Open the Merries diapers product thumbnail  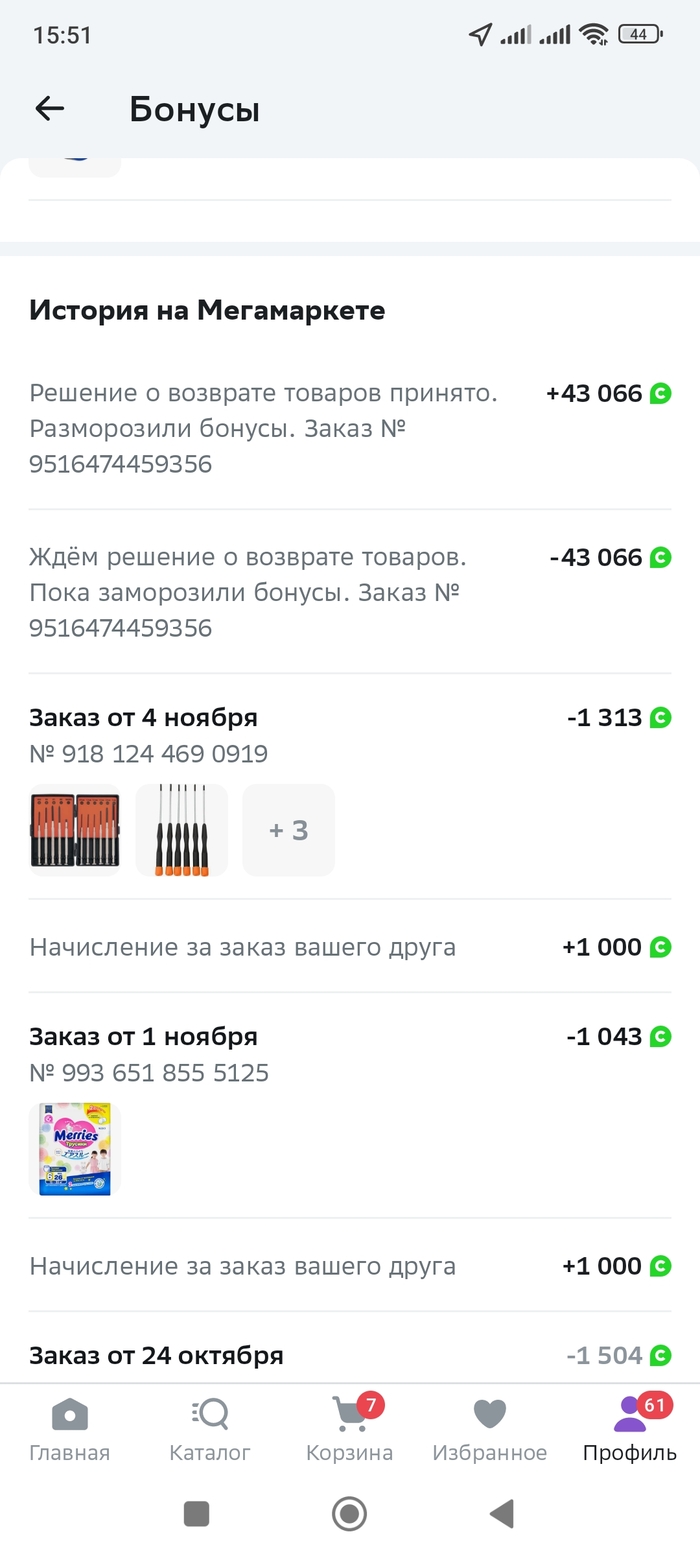coord(75,1149)
